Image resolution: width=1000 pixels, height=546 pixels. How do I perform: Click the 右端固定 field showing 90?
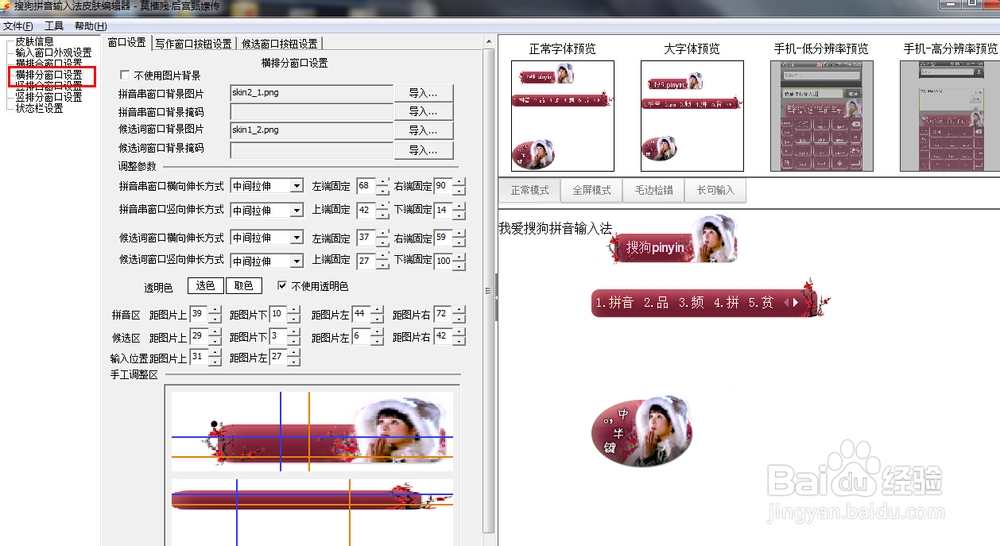coord(443,186)
